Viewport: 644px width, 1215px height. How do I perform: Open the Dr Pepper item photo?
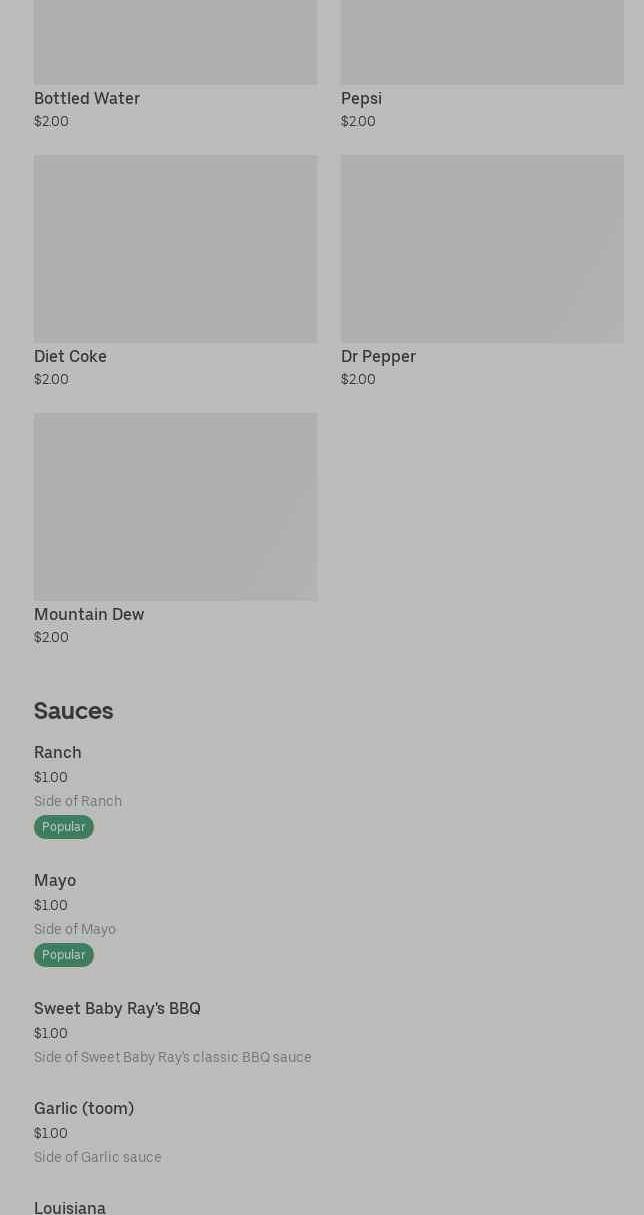(x=482, y=248)
